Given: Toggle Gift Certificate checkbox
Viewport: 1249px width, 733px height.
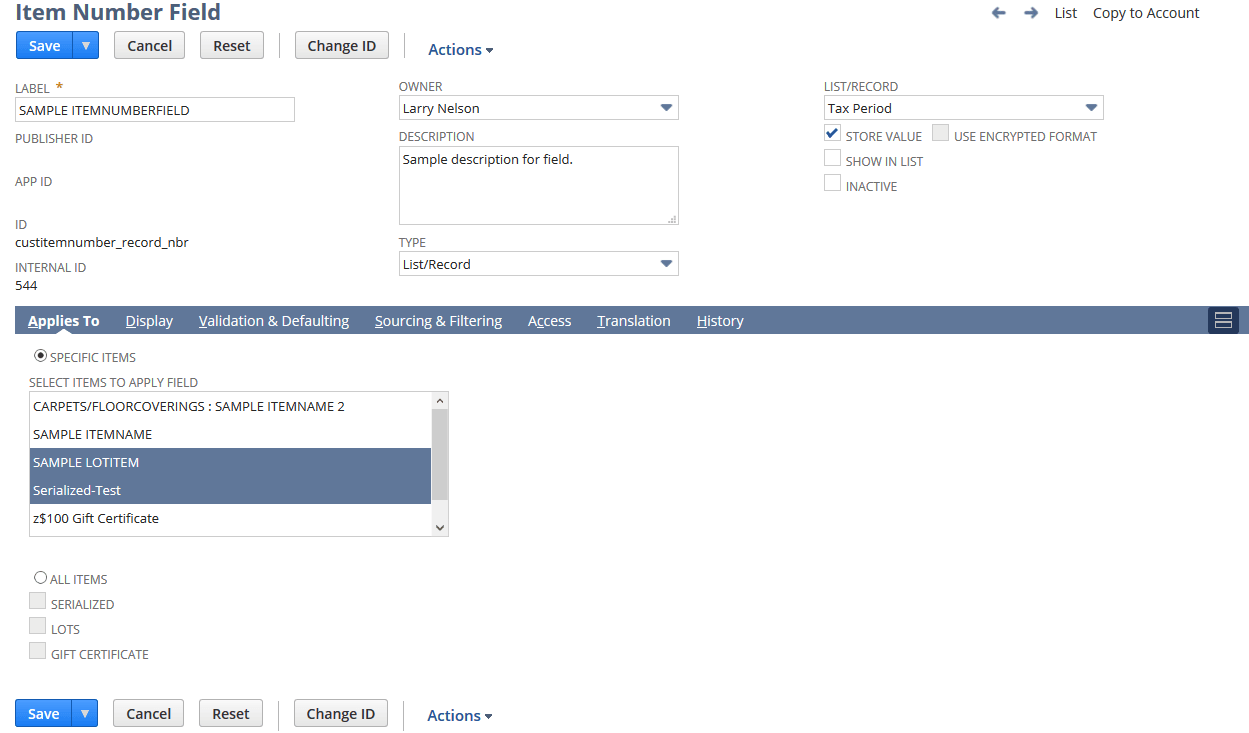Looking at the screenshot, I should coord(37,651).
